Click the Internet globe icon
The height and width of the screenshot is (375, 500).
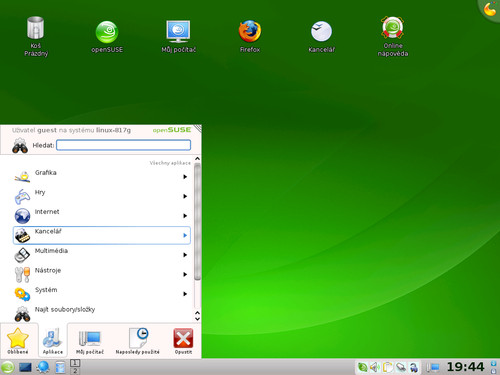[22, 216]
